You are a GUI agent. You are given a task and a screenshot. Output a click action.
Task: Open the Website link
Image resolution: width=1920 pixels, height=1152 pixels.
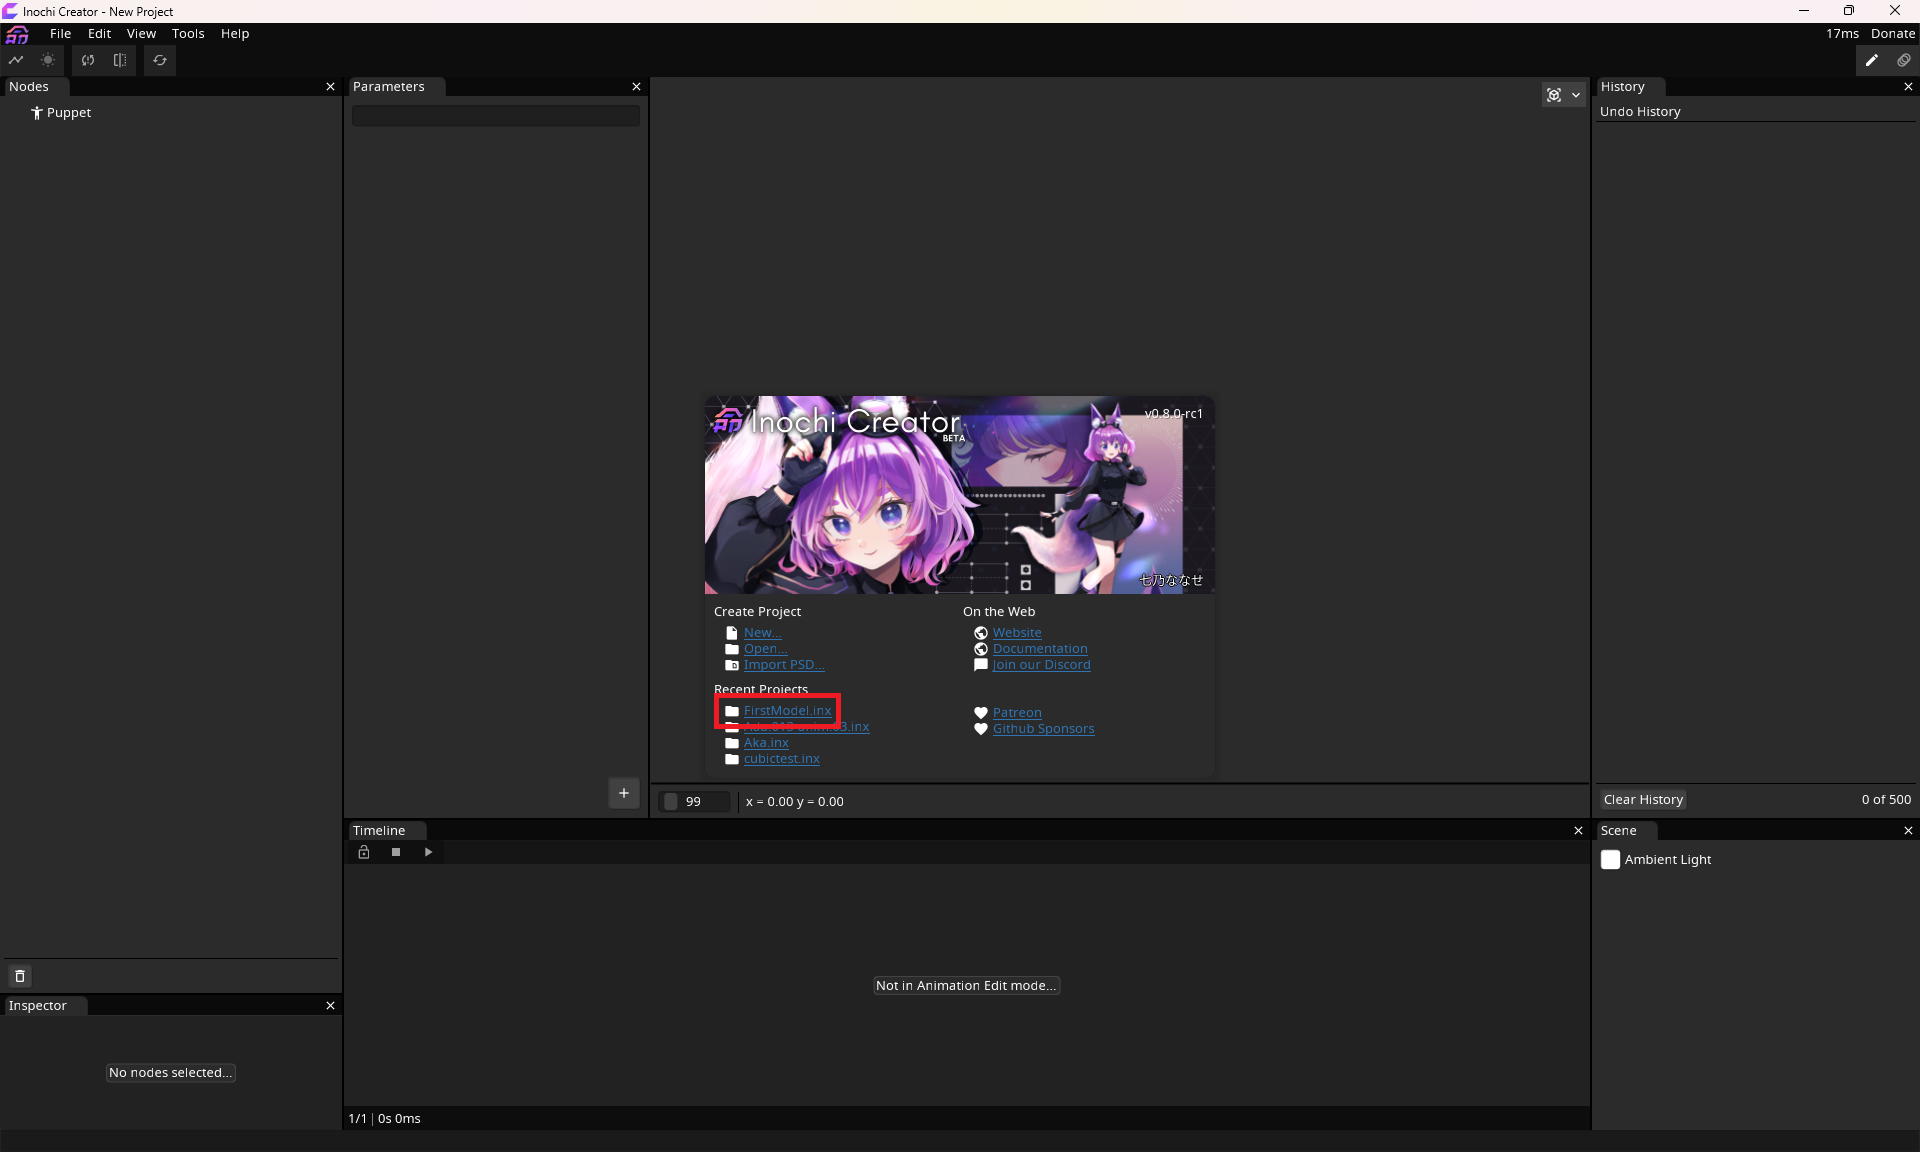[x=1017, y=633]
